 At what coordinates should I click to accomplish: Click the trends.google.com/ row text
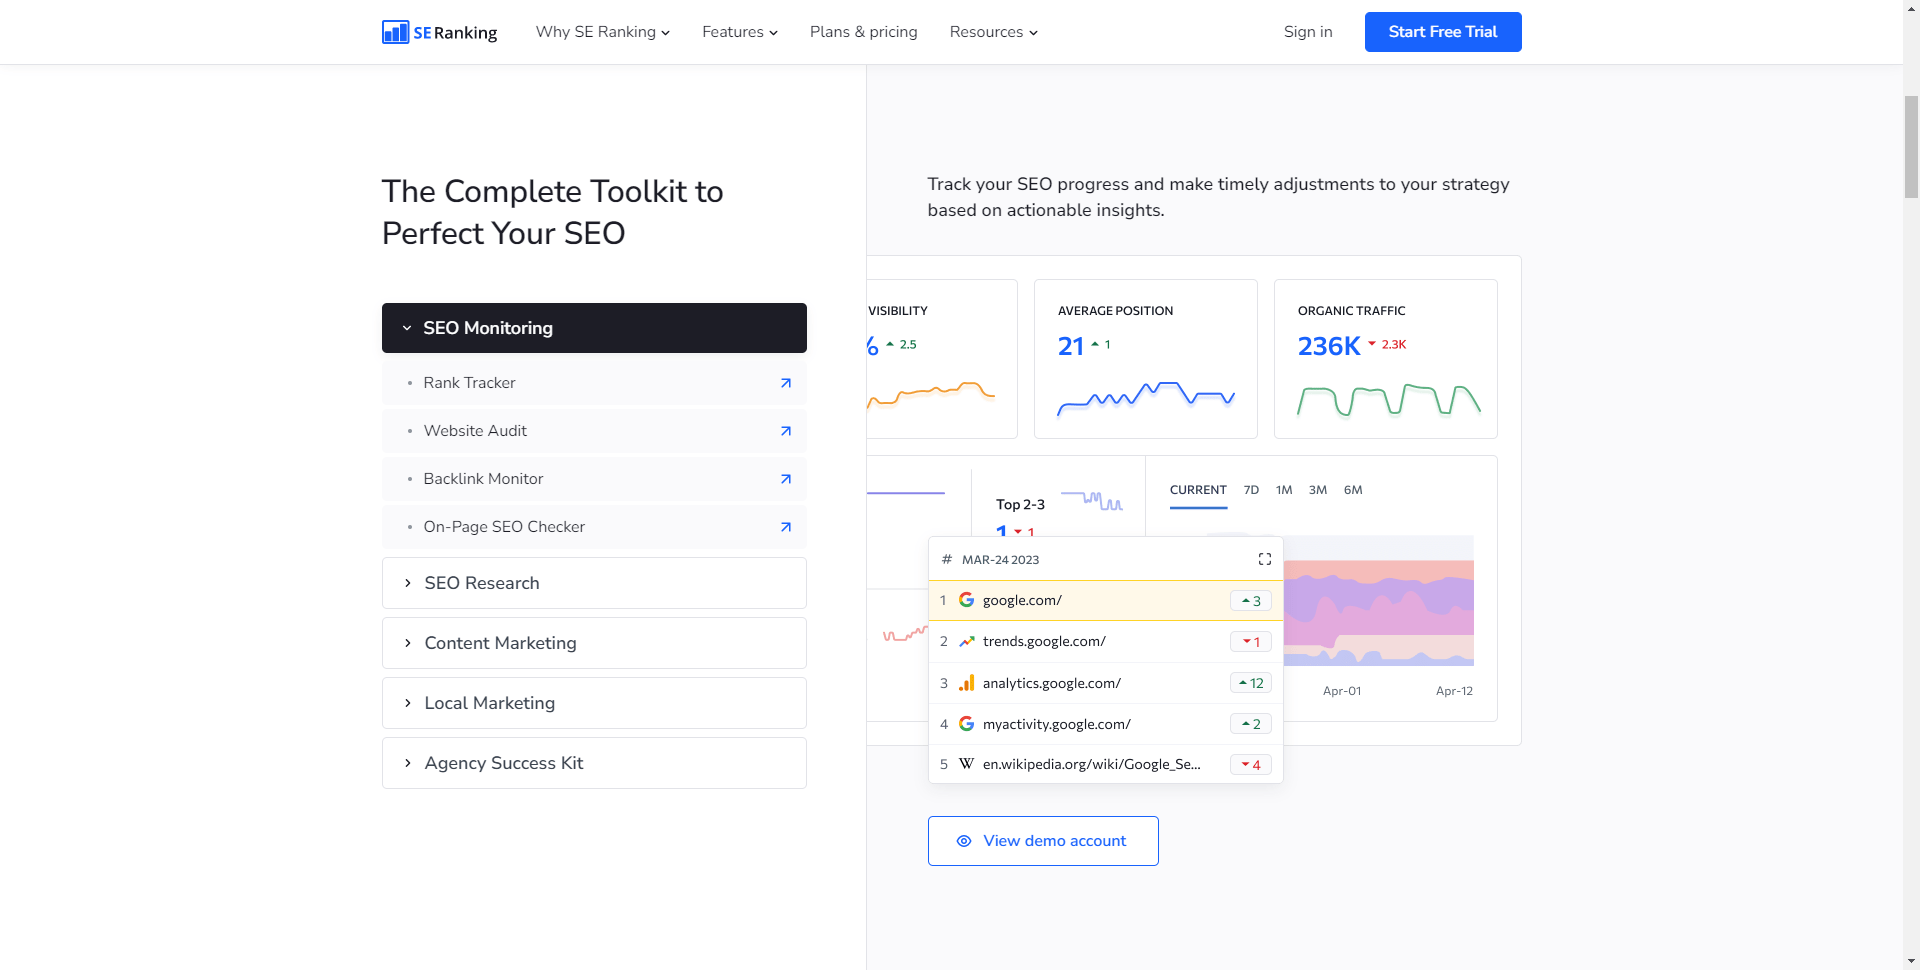pyautogui.click(x=1044, y=641)
